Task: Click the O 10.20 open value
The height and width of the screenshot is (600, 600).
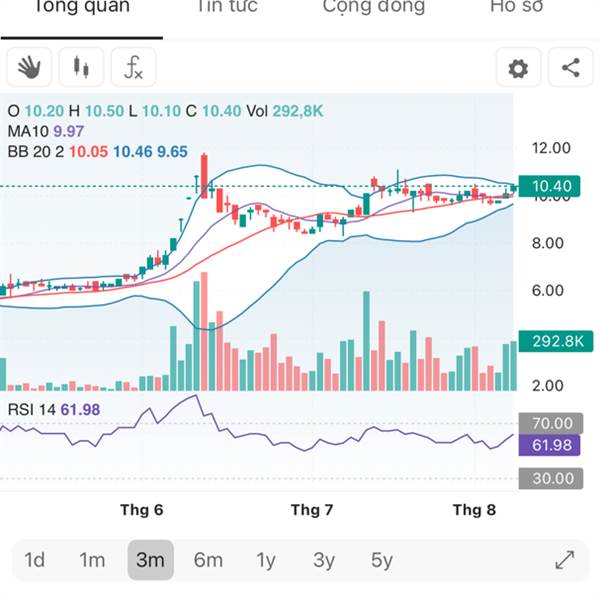Action: click(x=36, y=111)
